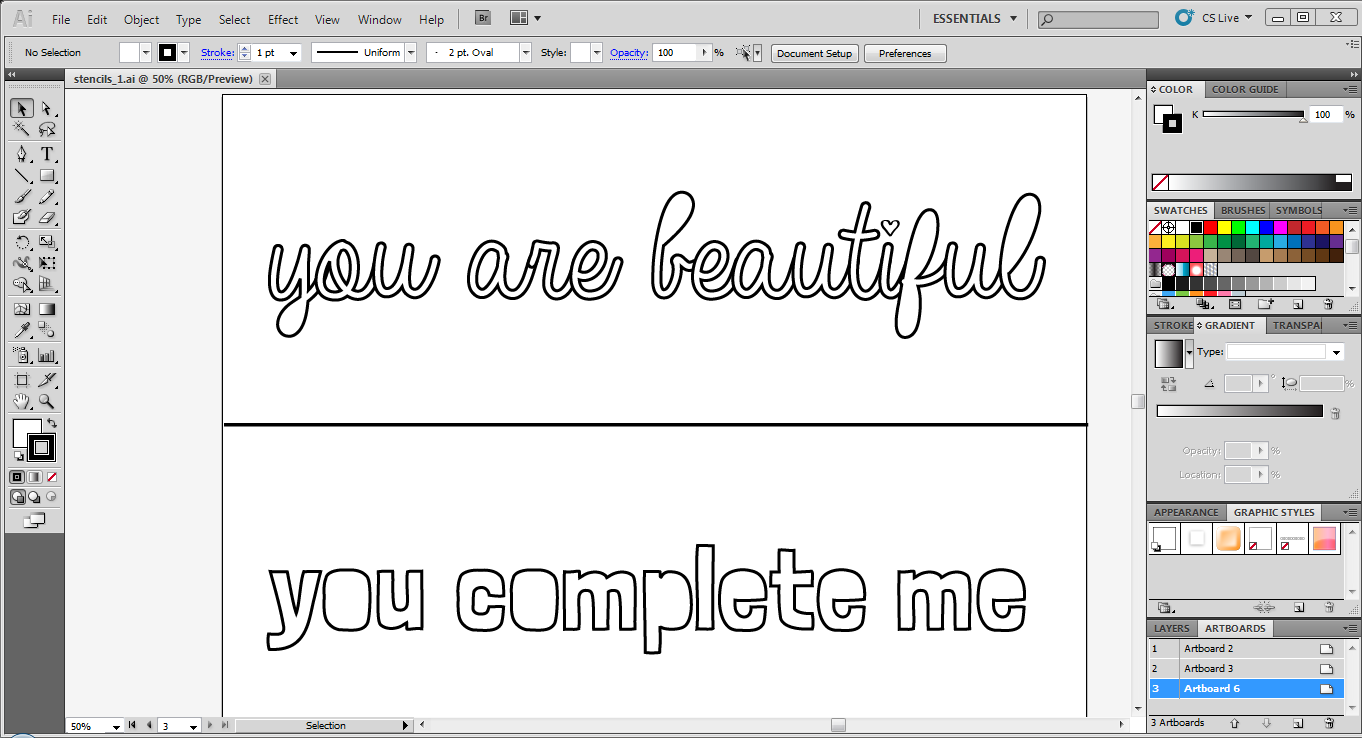Reset to default fill and stroke

pos(18,456)
